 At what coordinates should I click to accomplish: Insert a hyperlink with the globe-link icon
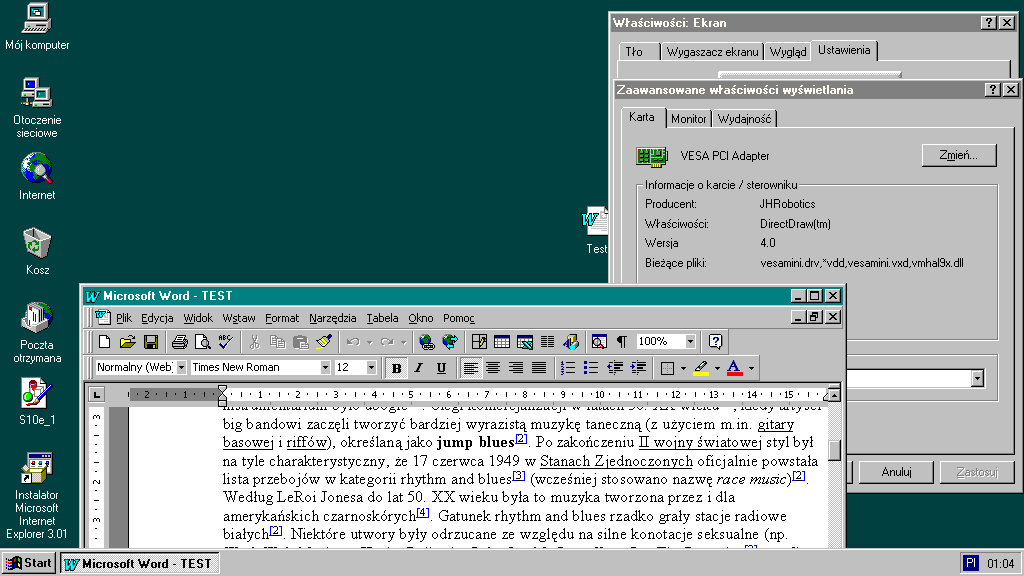click(x=426, y=342)
